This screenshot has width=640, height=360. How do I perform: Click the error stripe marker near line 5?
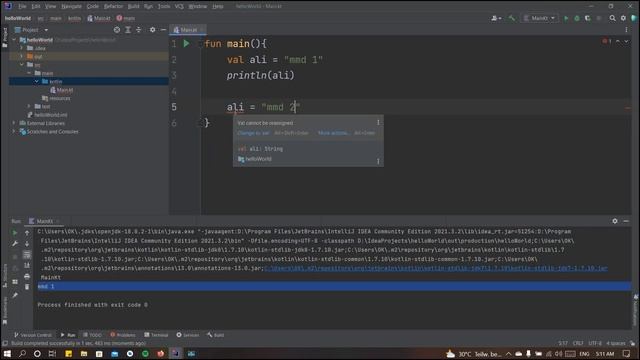click(628, 108)
